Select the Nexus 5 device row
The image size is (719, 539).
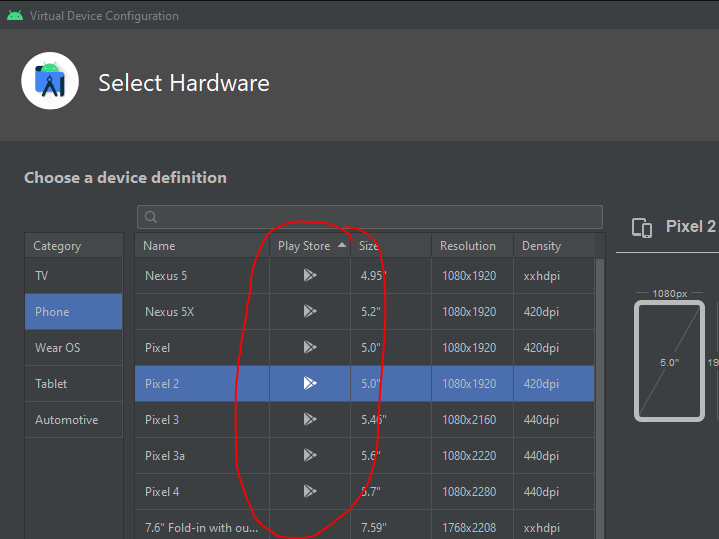pos(365,276)
